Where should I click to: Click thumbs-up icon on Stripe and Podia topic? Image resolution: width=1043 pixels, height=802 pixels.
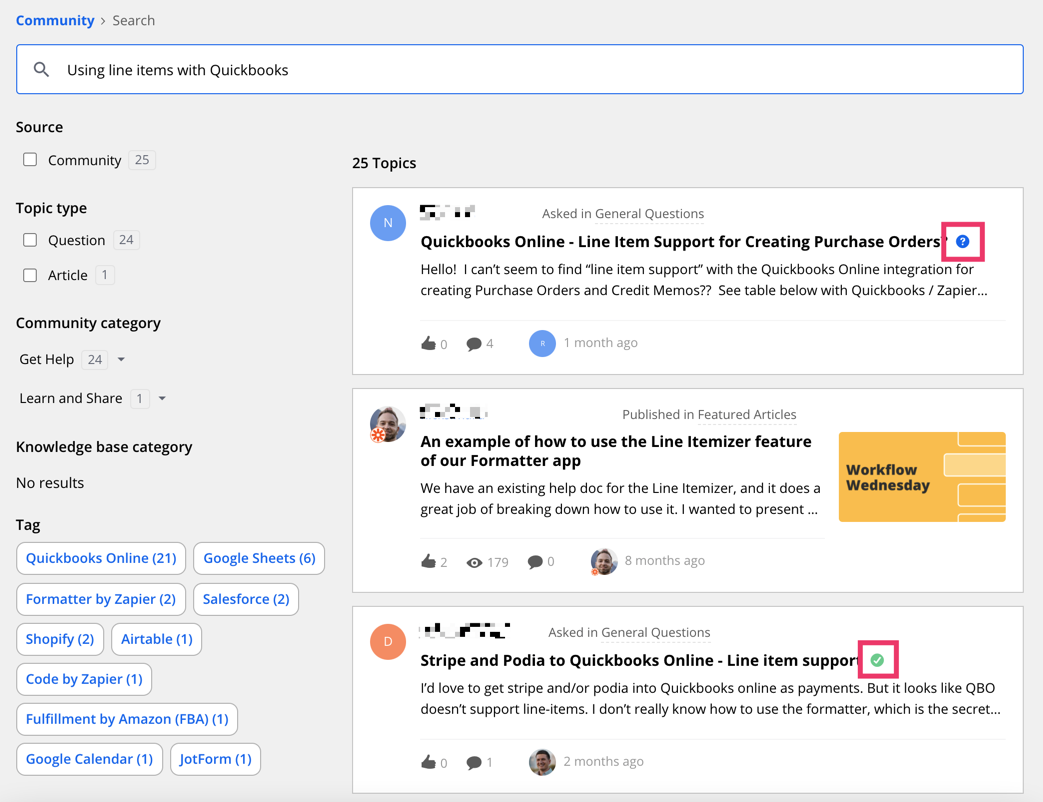tap(428, 762)
